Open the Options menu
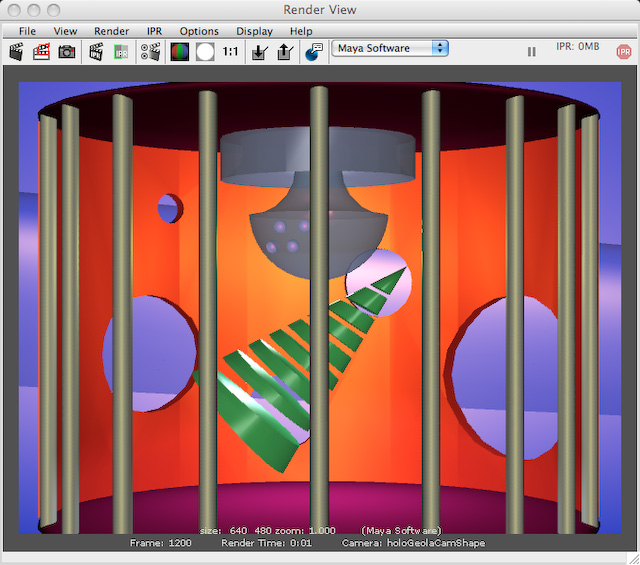 (x=199, y=31)
